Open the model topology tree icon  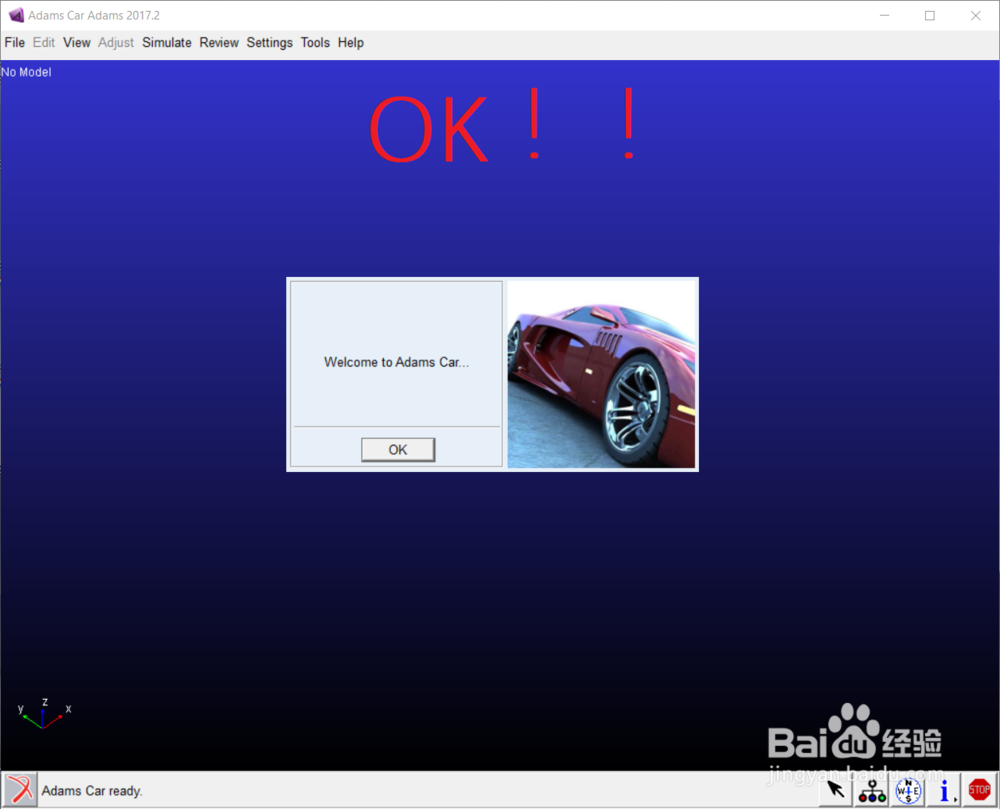click(872, 790)
